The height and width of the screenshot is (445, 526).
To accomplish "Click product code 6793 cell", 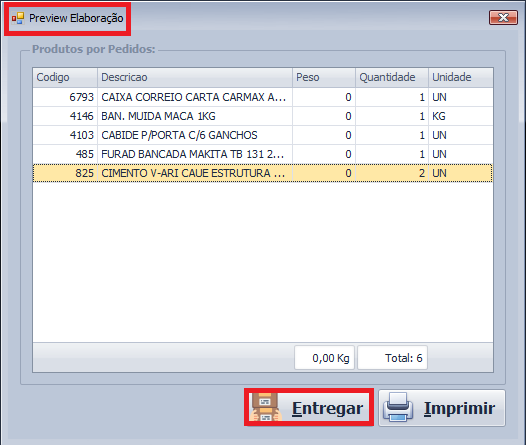I will (65, 97).
